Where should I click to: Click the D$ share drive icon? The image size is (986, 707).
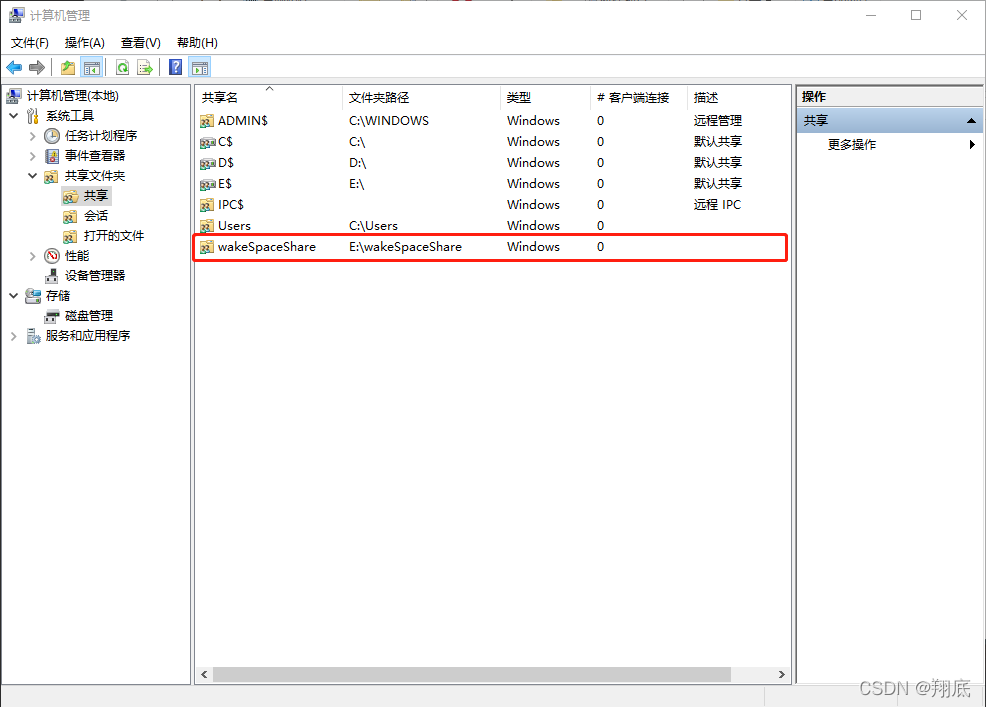[x=207, y=163]
